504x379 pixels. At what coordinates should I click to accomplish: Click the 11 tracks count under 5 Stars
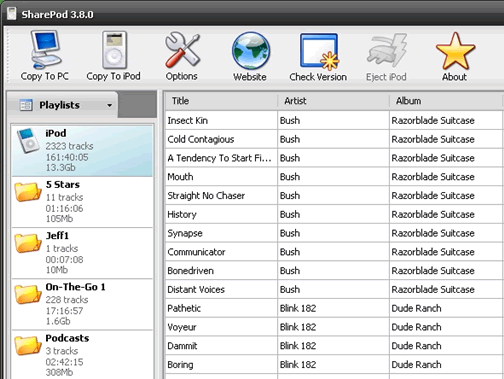click(x=64, y=197)
